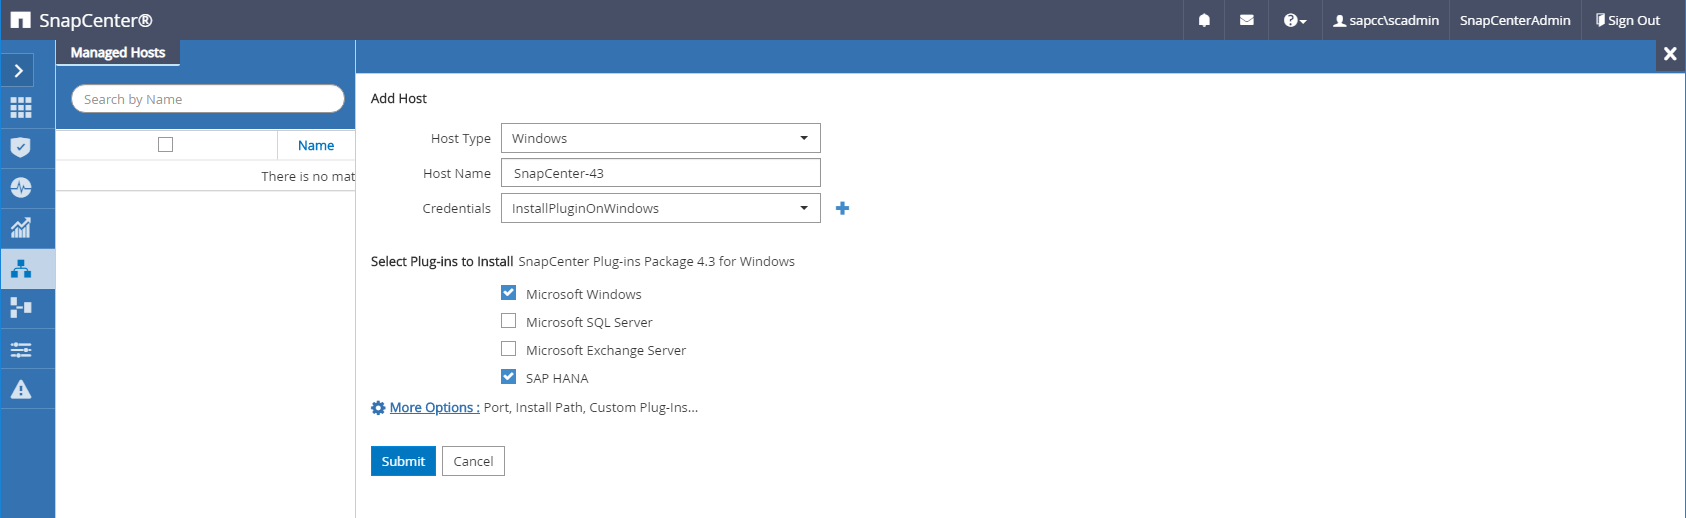The height and width of the screenshot is (518, 1686).
Task: Open the Settings sliders icon in sidebar
Action: click(21, 349)
